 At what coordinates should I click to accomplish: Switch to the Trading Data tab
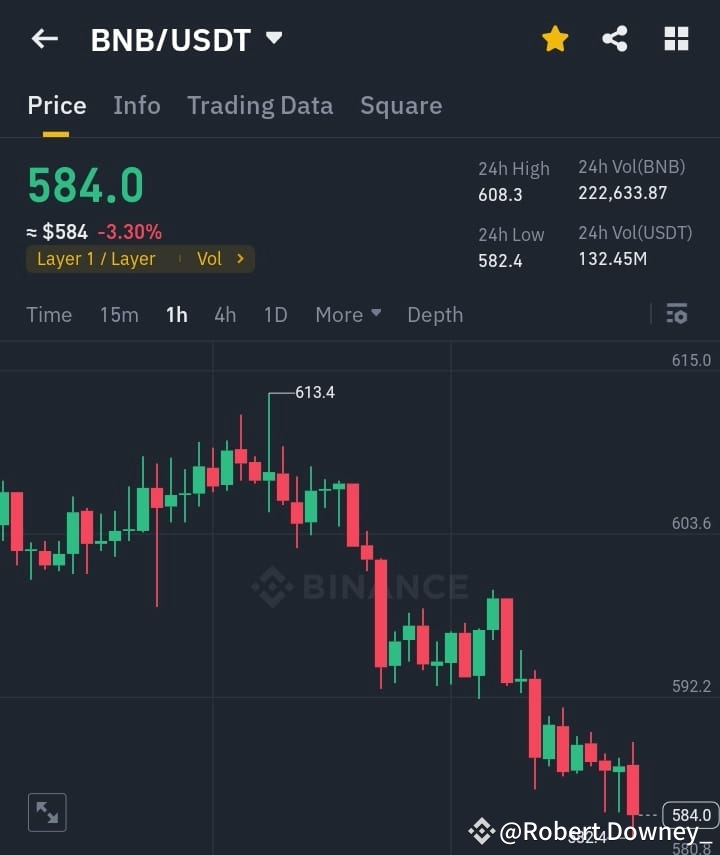click(260, 105)
